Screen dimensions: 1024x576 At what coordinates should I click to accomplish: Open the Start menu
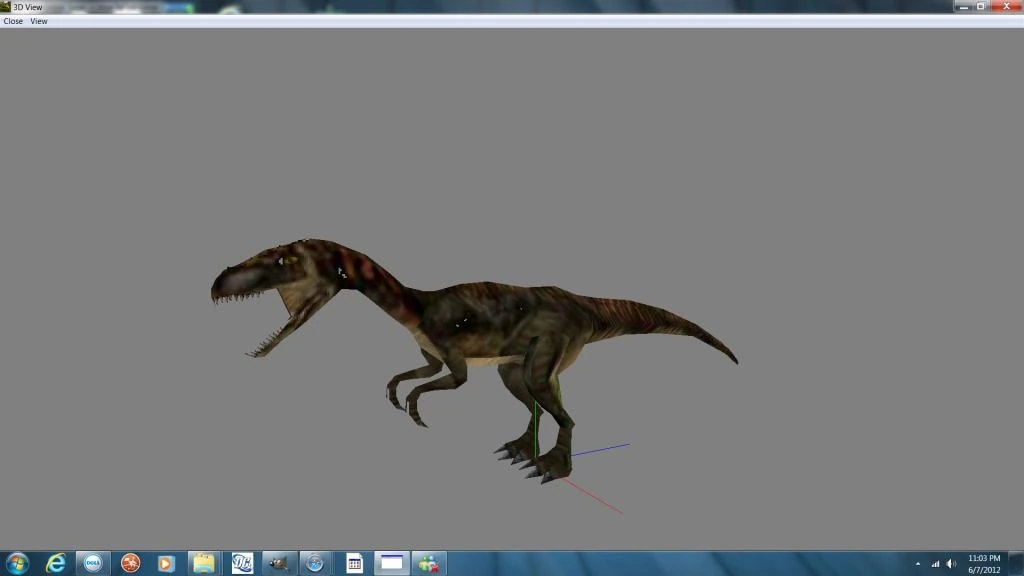(18, 563)
